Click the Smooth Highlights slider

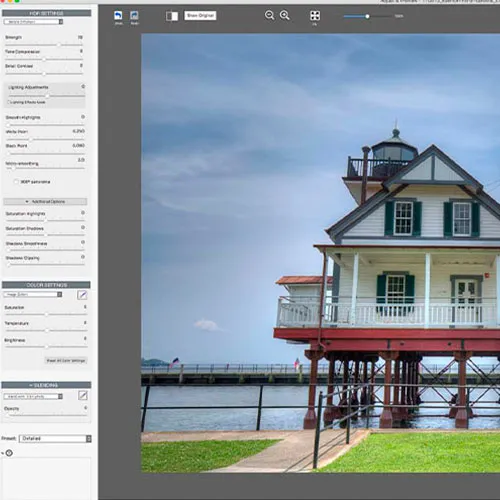click(45, 125)
